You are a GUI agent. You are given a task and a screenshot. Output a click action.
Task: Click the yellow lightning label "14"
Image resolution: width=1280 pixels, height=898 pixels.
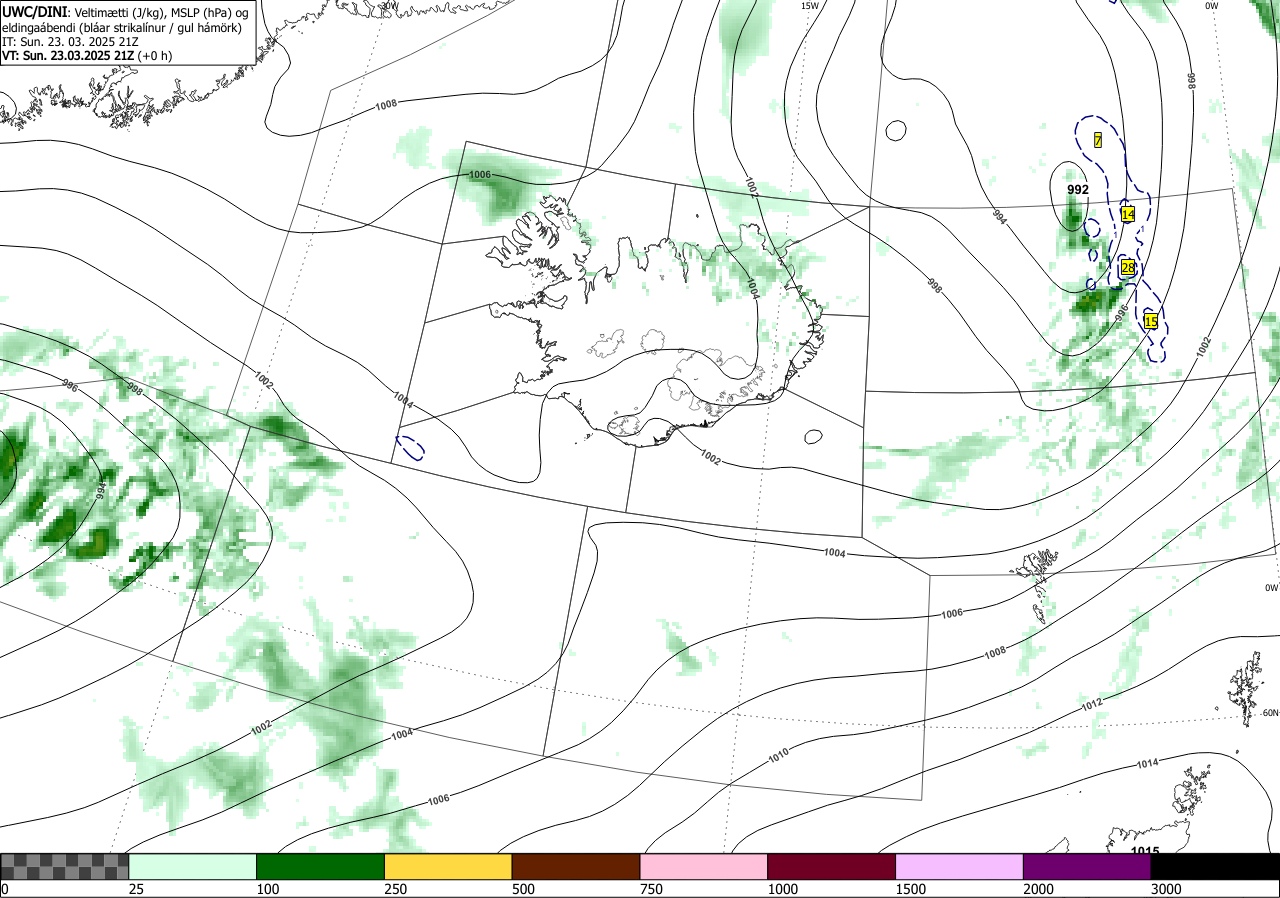1128,214
